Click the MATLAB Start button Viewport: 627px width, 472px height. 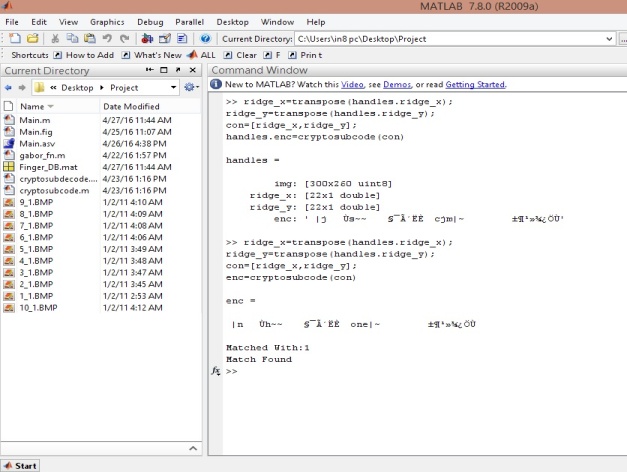coord(20,466)
